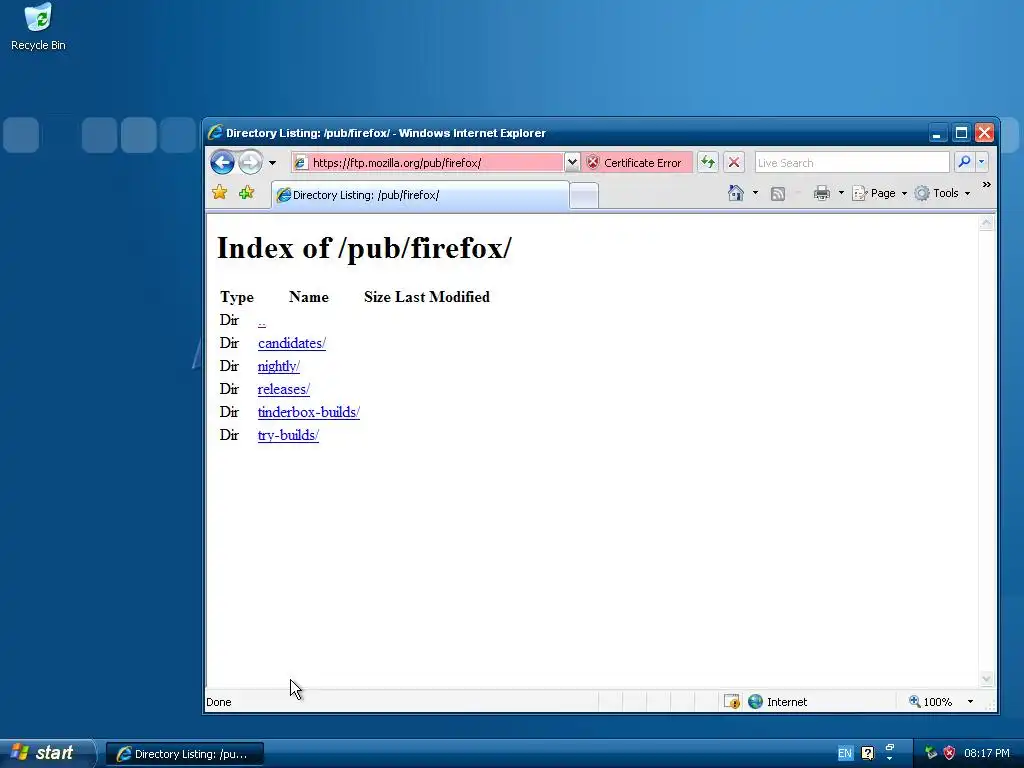The image size is (1024, 768).
Task: Refresh the page with green arrows icon
Action: click(x=707, y=162)
